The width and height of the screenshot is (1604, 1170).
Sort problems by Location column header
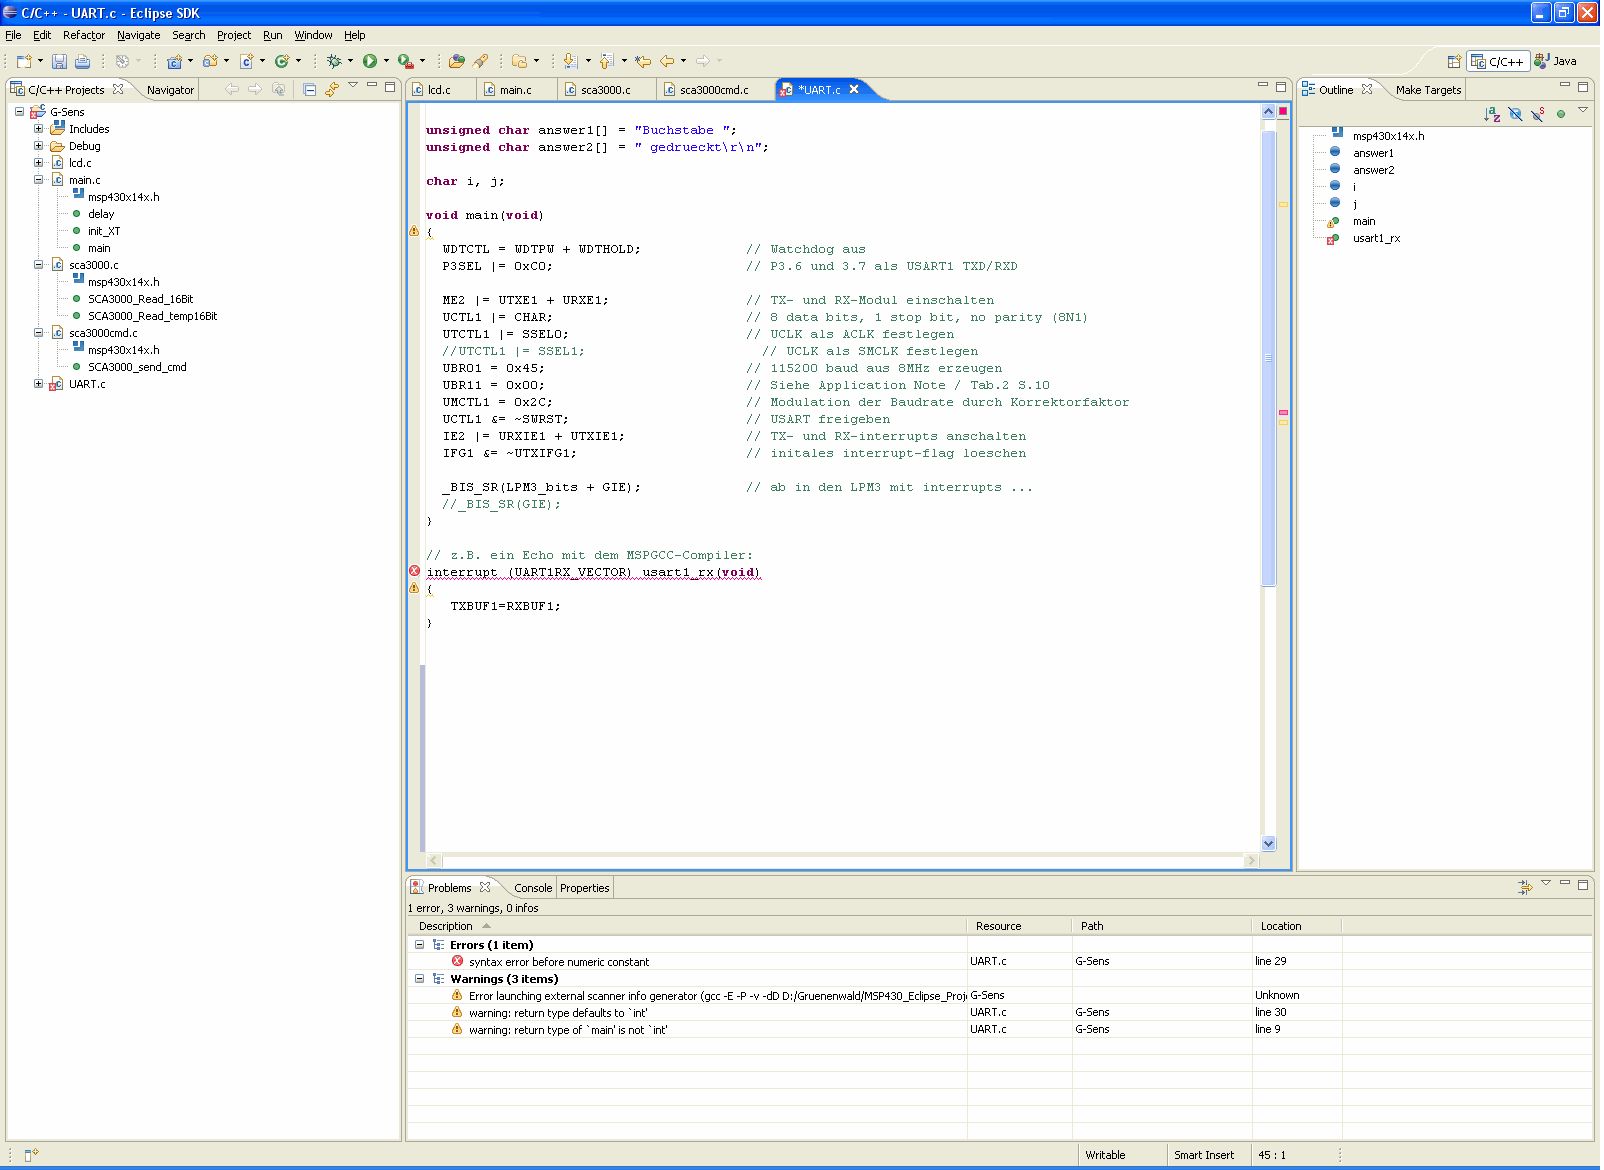pos(1296,926)
